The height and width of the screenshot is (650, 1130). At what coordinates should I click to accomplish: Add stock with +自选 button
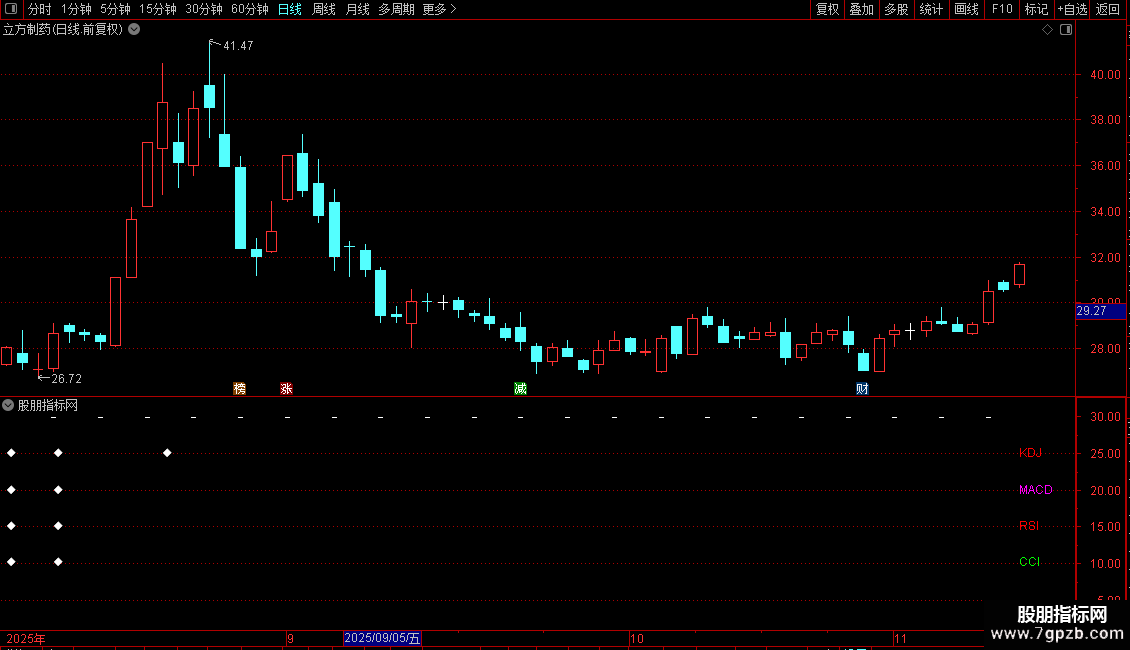point(1072,9)
